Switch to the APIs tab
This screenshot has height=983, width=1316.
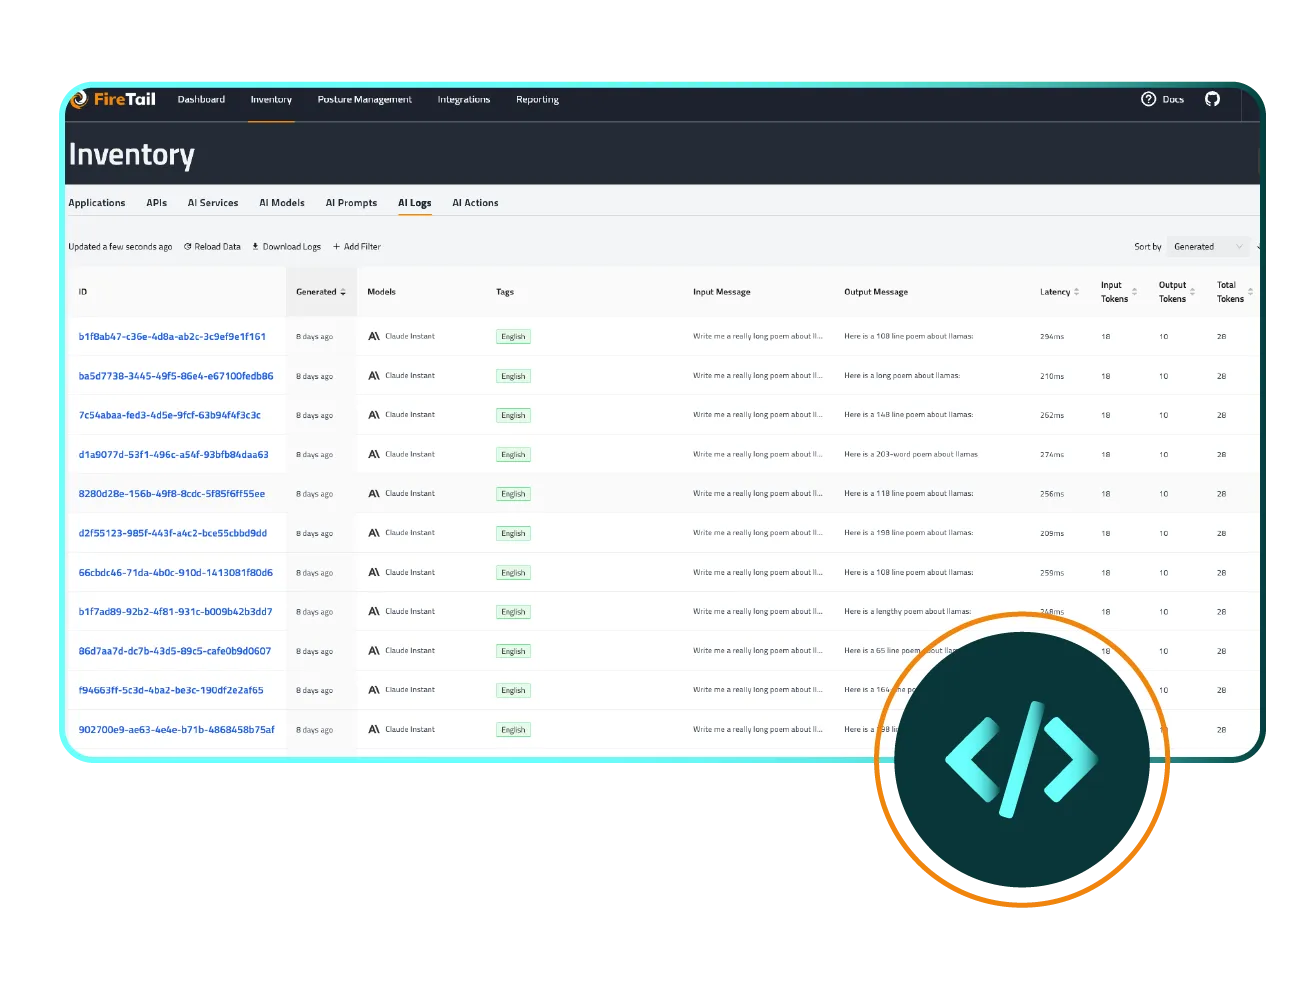[157, 203]
